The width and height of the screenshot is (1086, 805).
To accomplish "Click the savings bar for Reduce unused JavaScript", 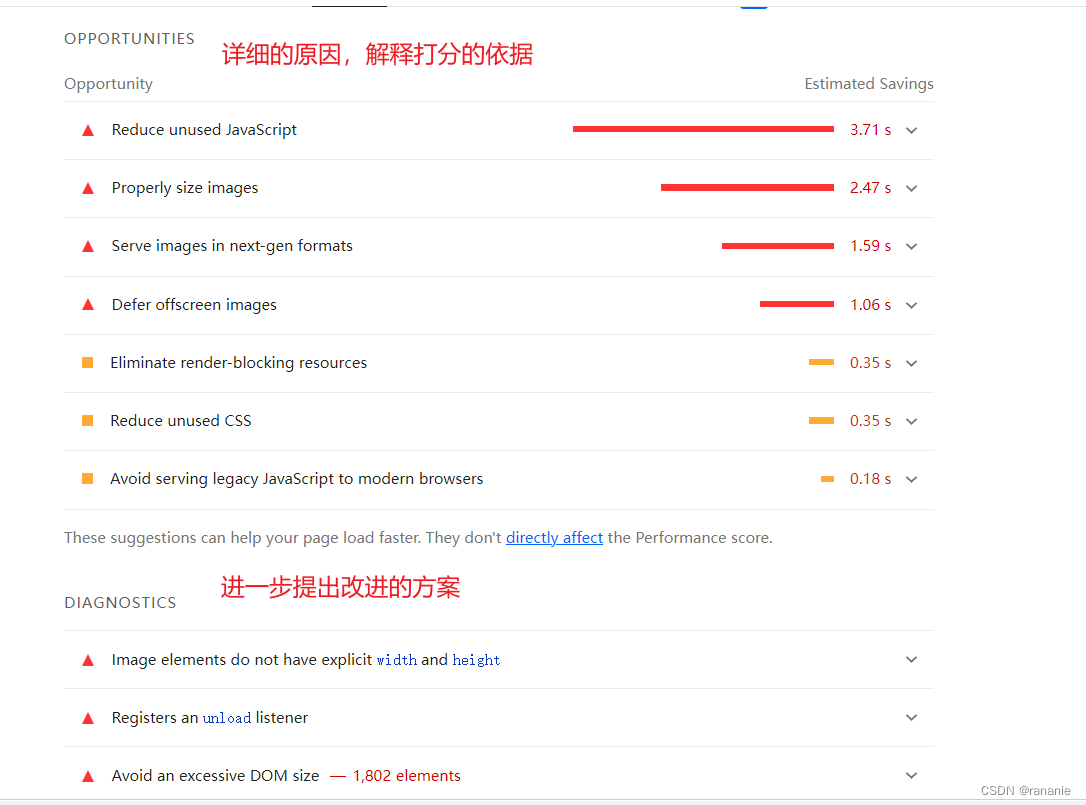I will coord(703,129).
